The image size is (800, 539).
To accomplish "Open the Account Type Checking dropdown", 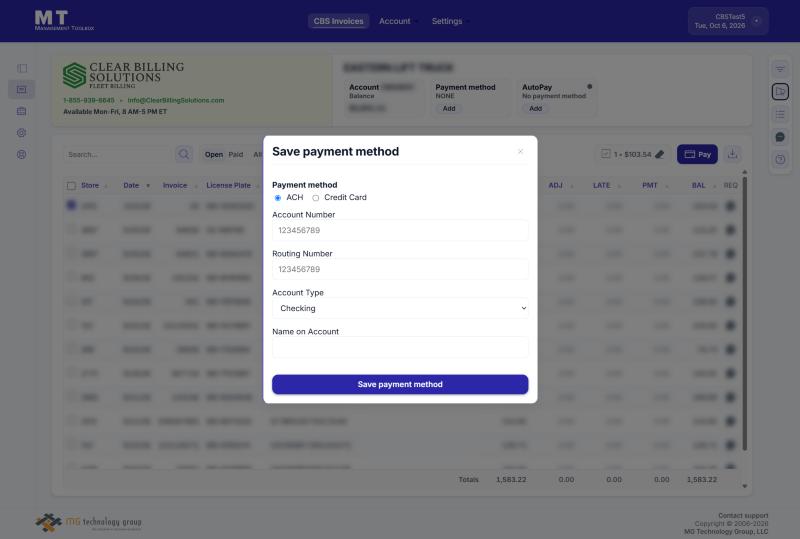I will (401, 308).
